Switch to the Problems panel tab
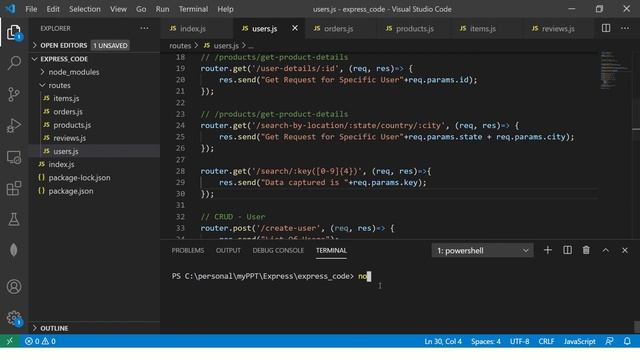 (188, 251)
